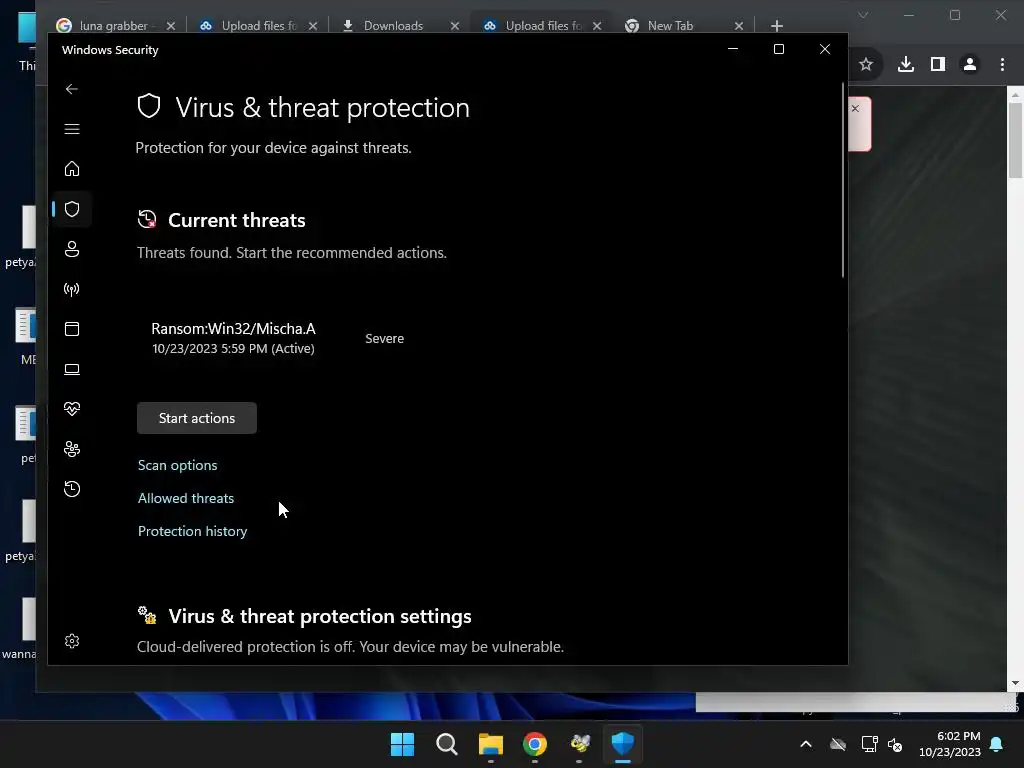Open Firewall & network protection icon
Screen dimensions: 1024x768
[x=72, y=289]
